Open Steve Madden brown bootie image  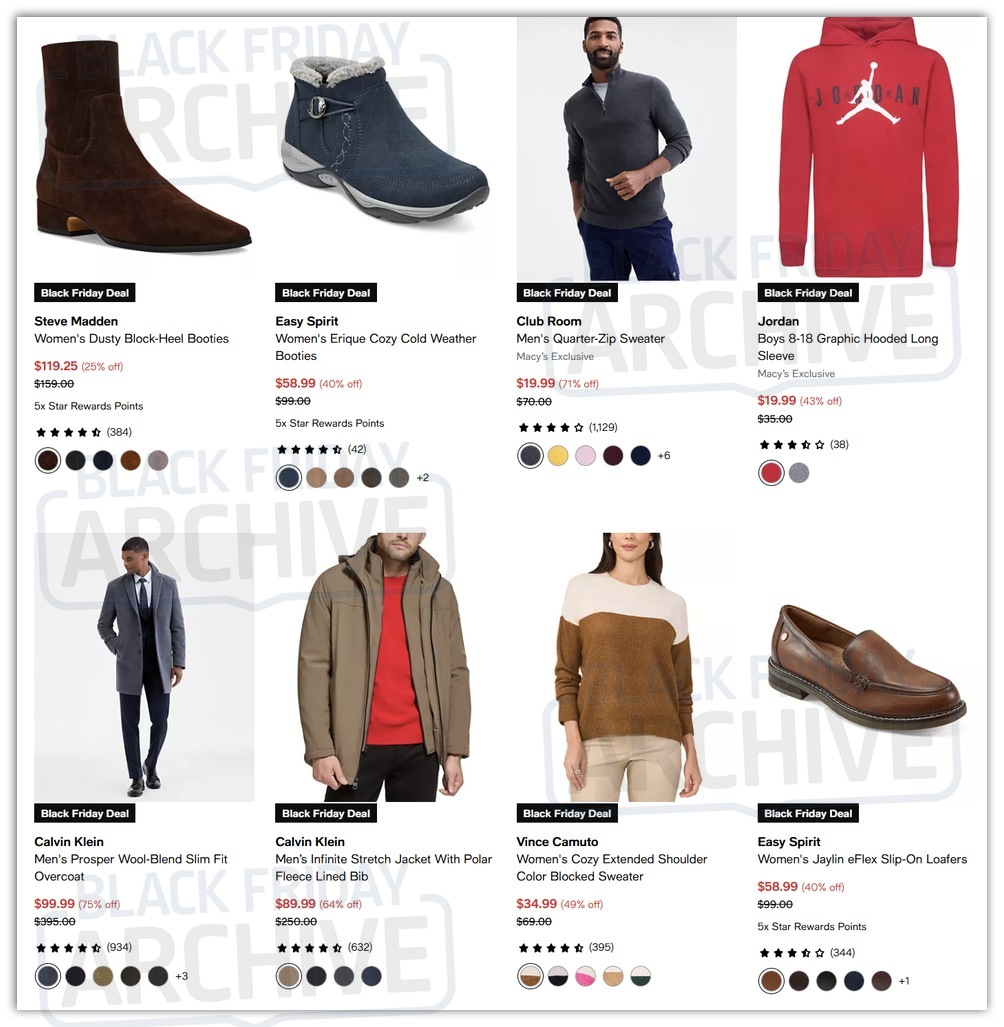click(x=144, y=149)
